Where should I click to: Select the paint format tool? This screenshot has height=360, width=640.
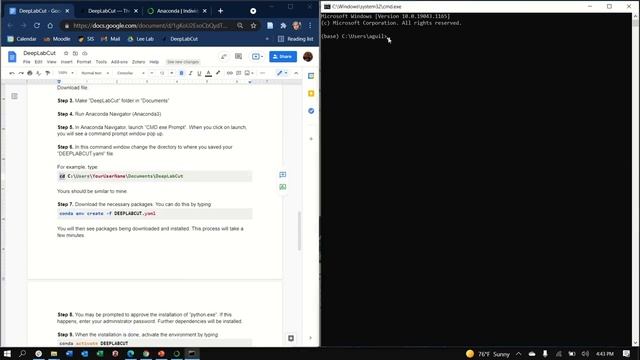click(x=48, y=73)
